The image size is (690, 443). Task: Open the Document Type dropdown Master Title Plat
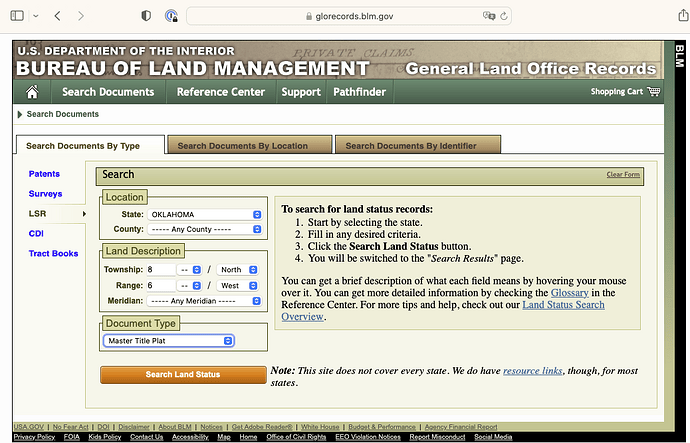pos(169,340)
